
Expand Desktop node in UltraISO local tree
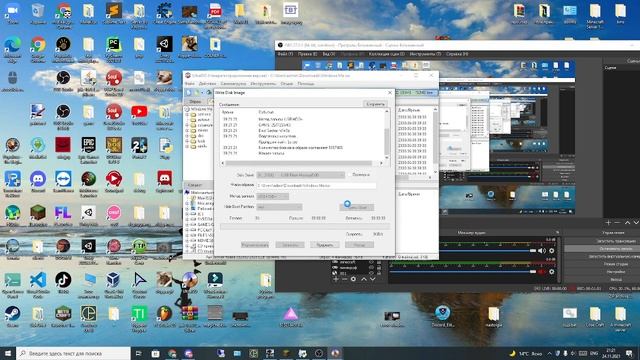pos(187,209)
